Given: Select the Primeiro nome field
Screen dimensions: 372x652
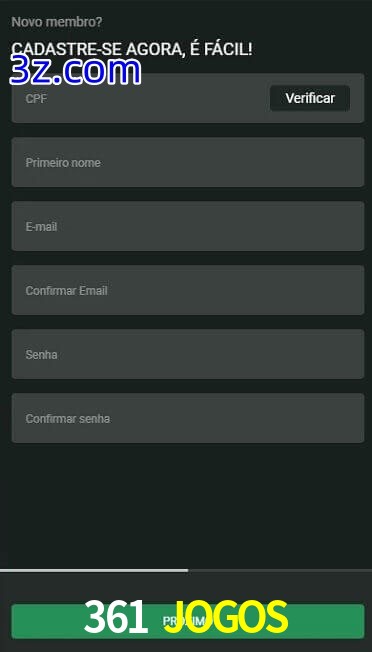Looking at the screenshot, I should click(x=188, y=162).
